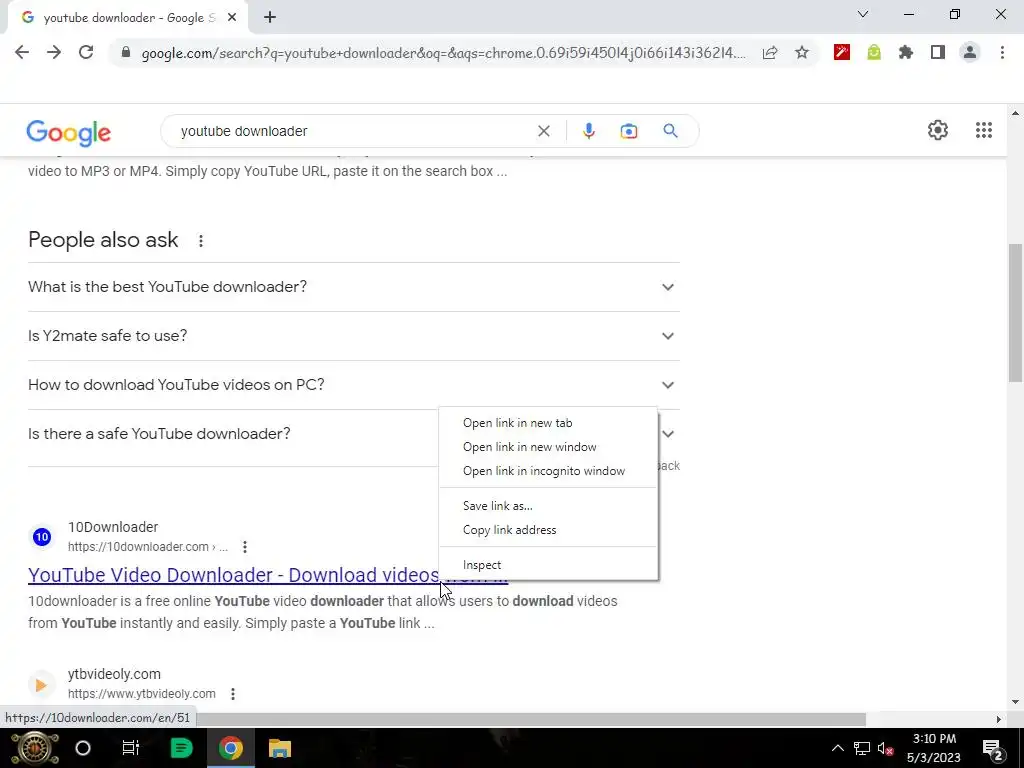Open Cortana search circle on taskbar
1024x768 pixels.
click(x=83, y=748)
